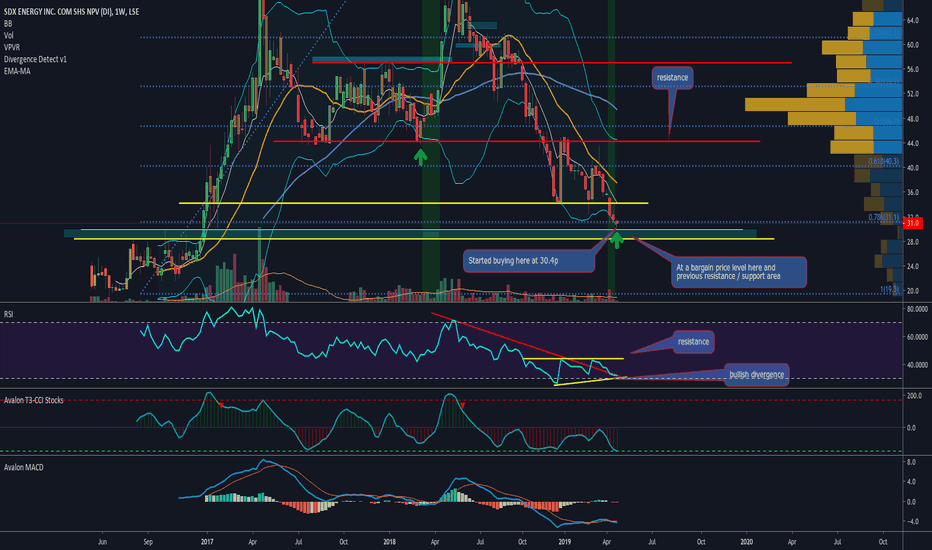
Task: Select the longest yellow volume profile bar
Action: coord(795,105)
